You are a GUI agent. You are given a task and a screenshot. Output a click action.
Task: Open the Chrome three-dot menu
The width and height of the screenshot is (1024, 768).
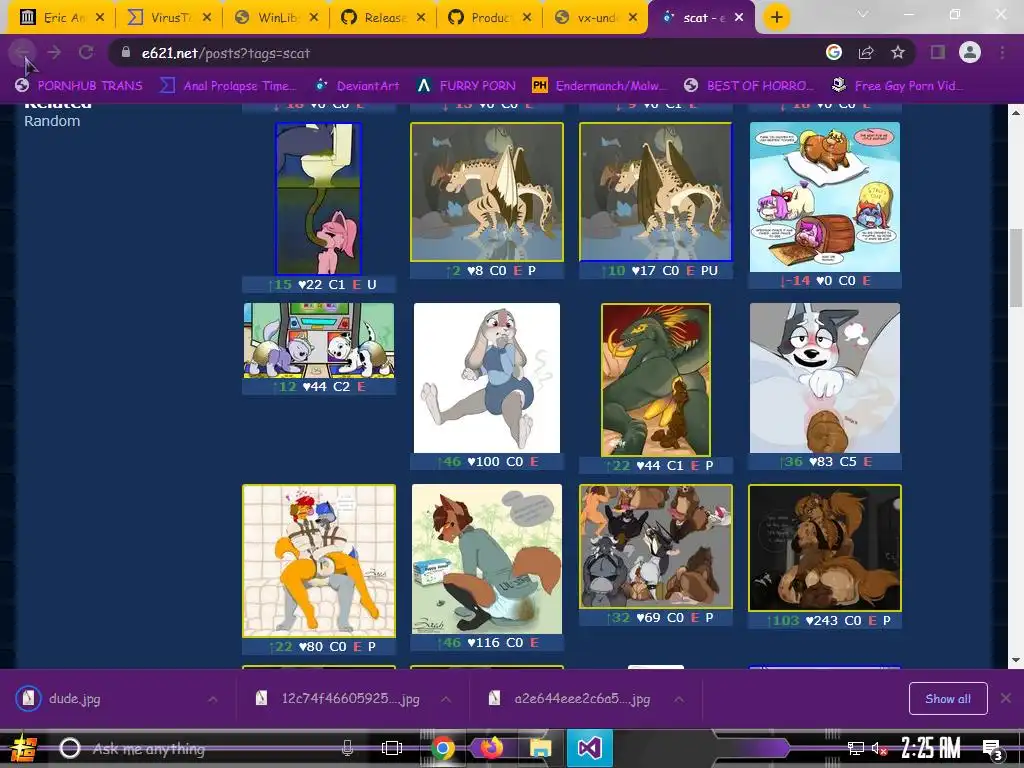click(x=1002, y=53)
